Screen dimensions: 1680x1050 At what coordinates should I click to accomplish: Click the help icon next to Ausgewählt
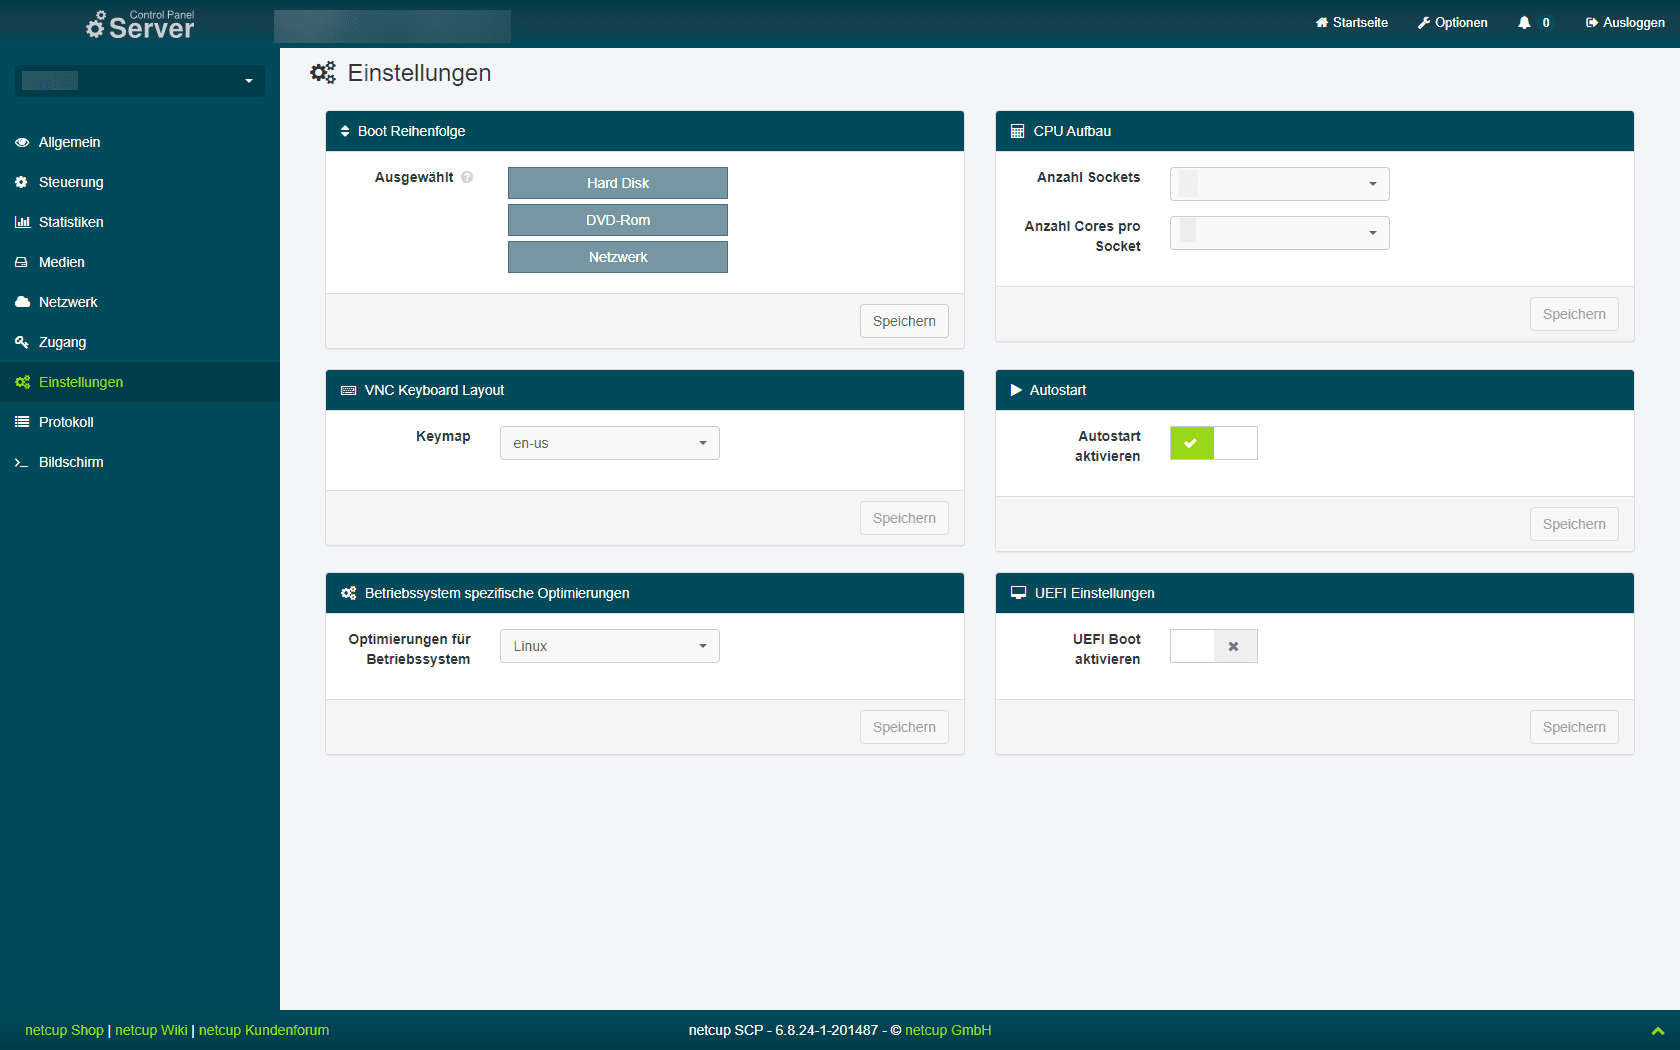point(467,178)
